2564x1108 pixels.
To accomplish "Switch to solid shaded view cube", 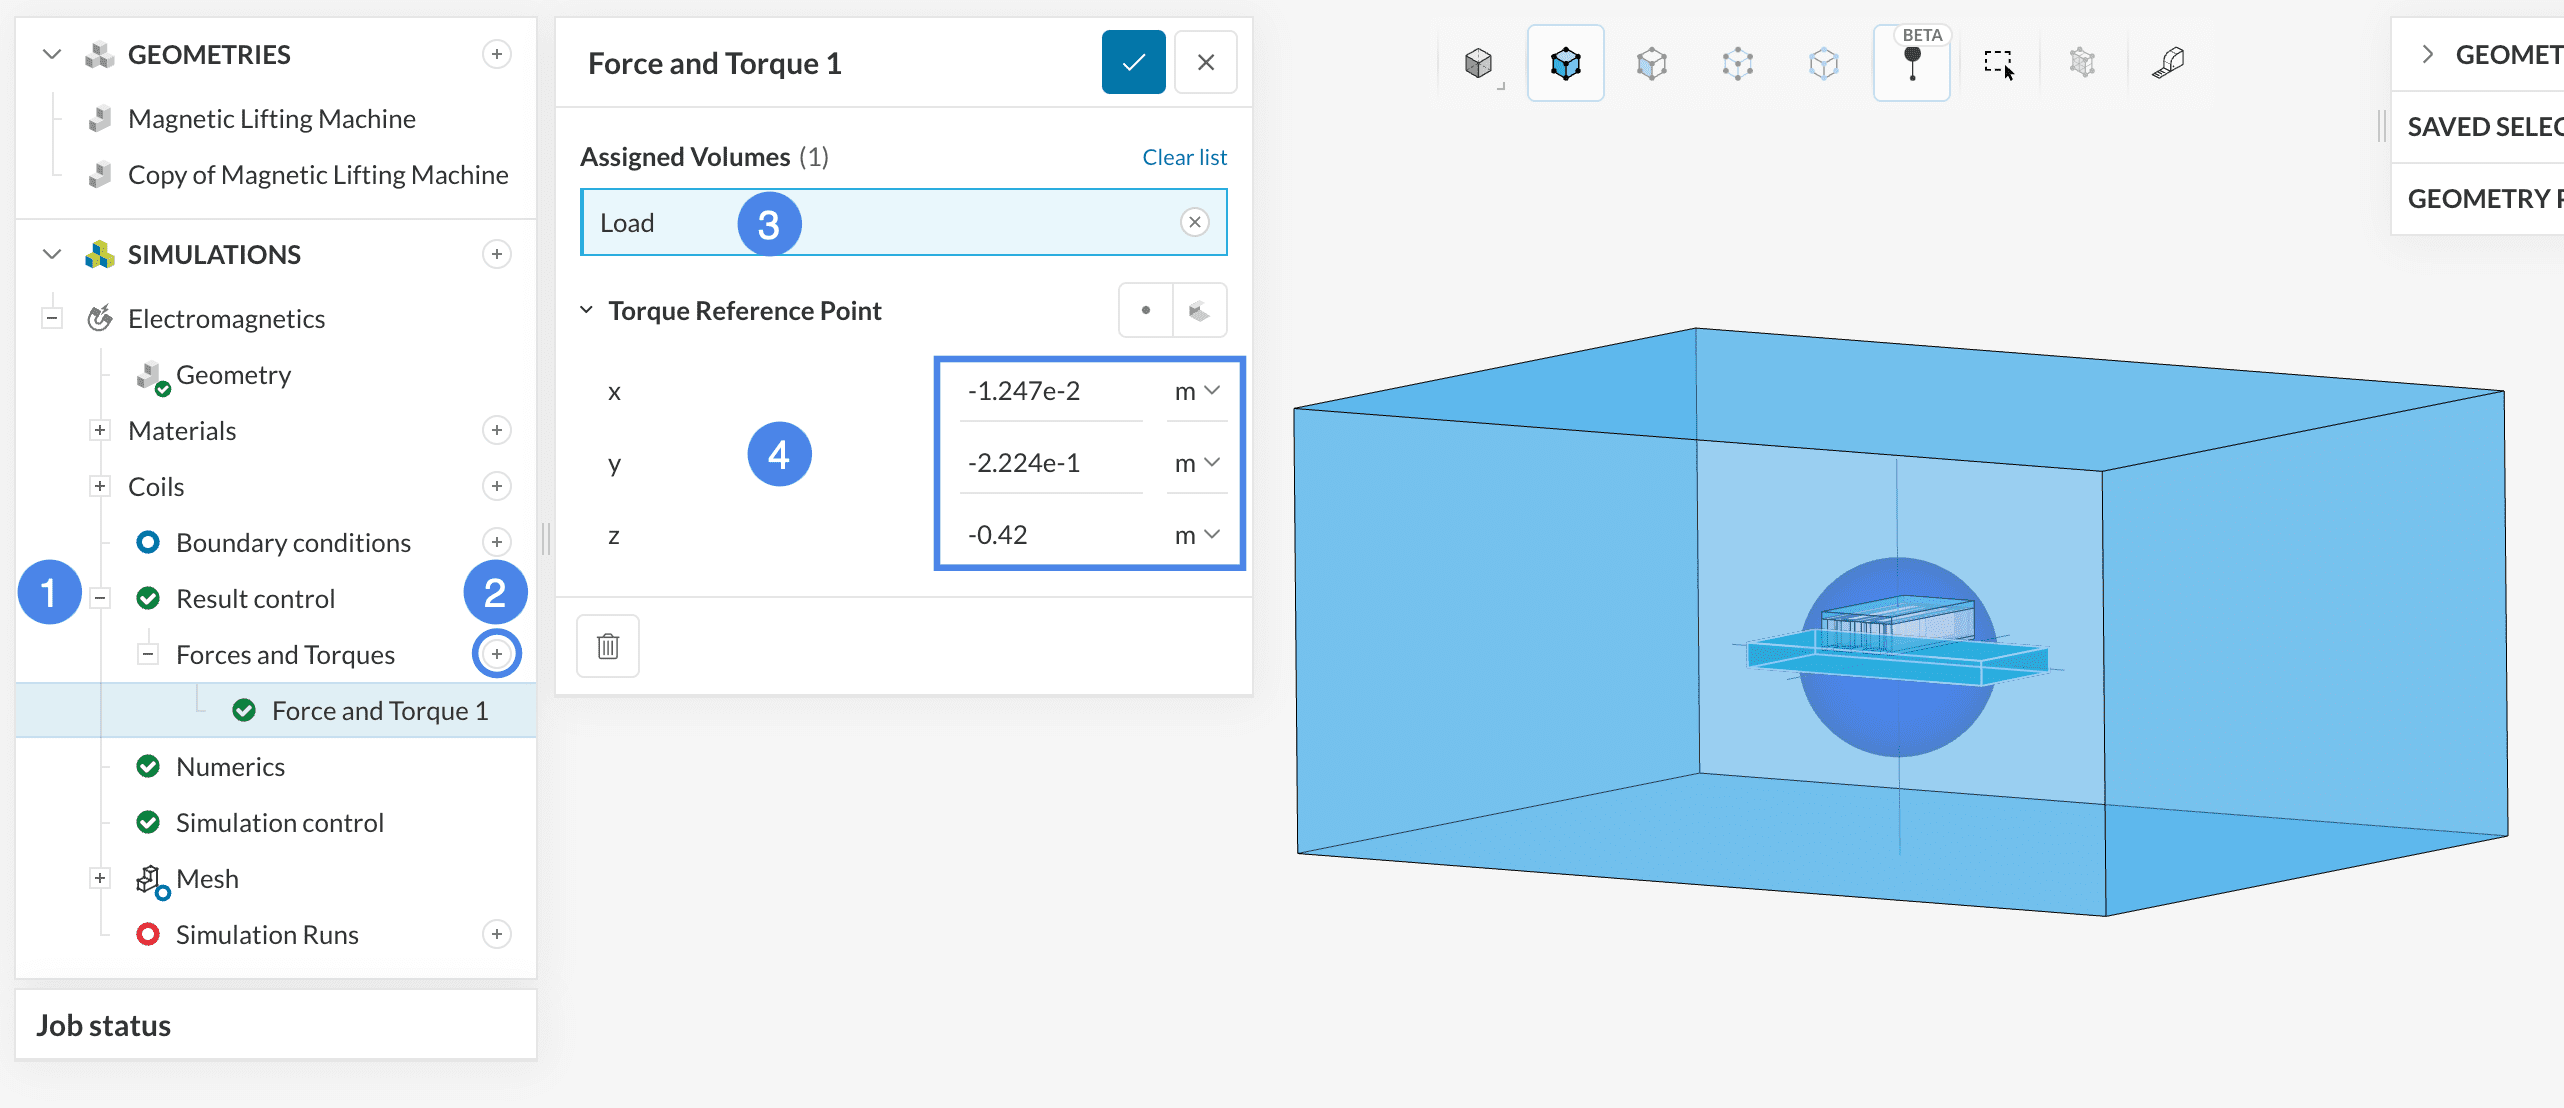I will [1478, 64].
